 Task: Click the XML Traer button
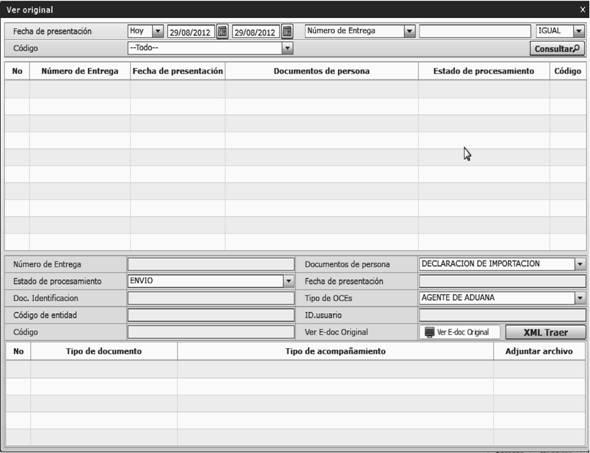coord(545,332)
